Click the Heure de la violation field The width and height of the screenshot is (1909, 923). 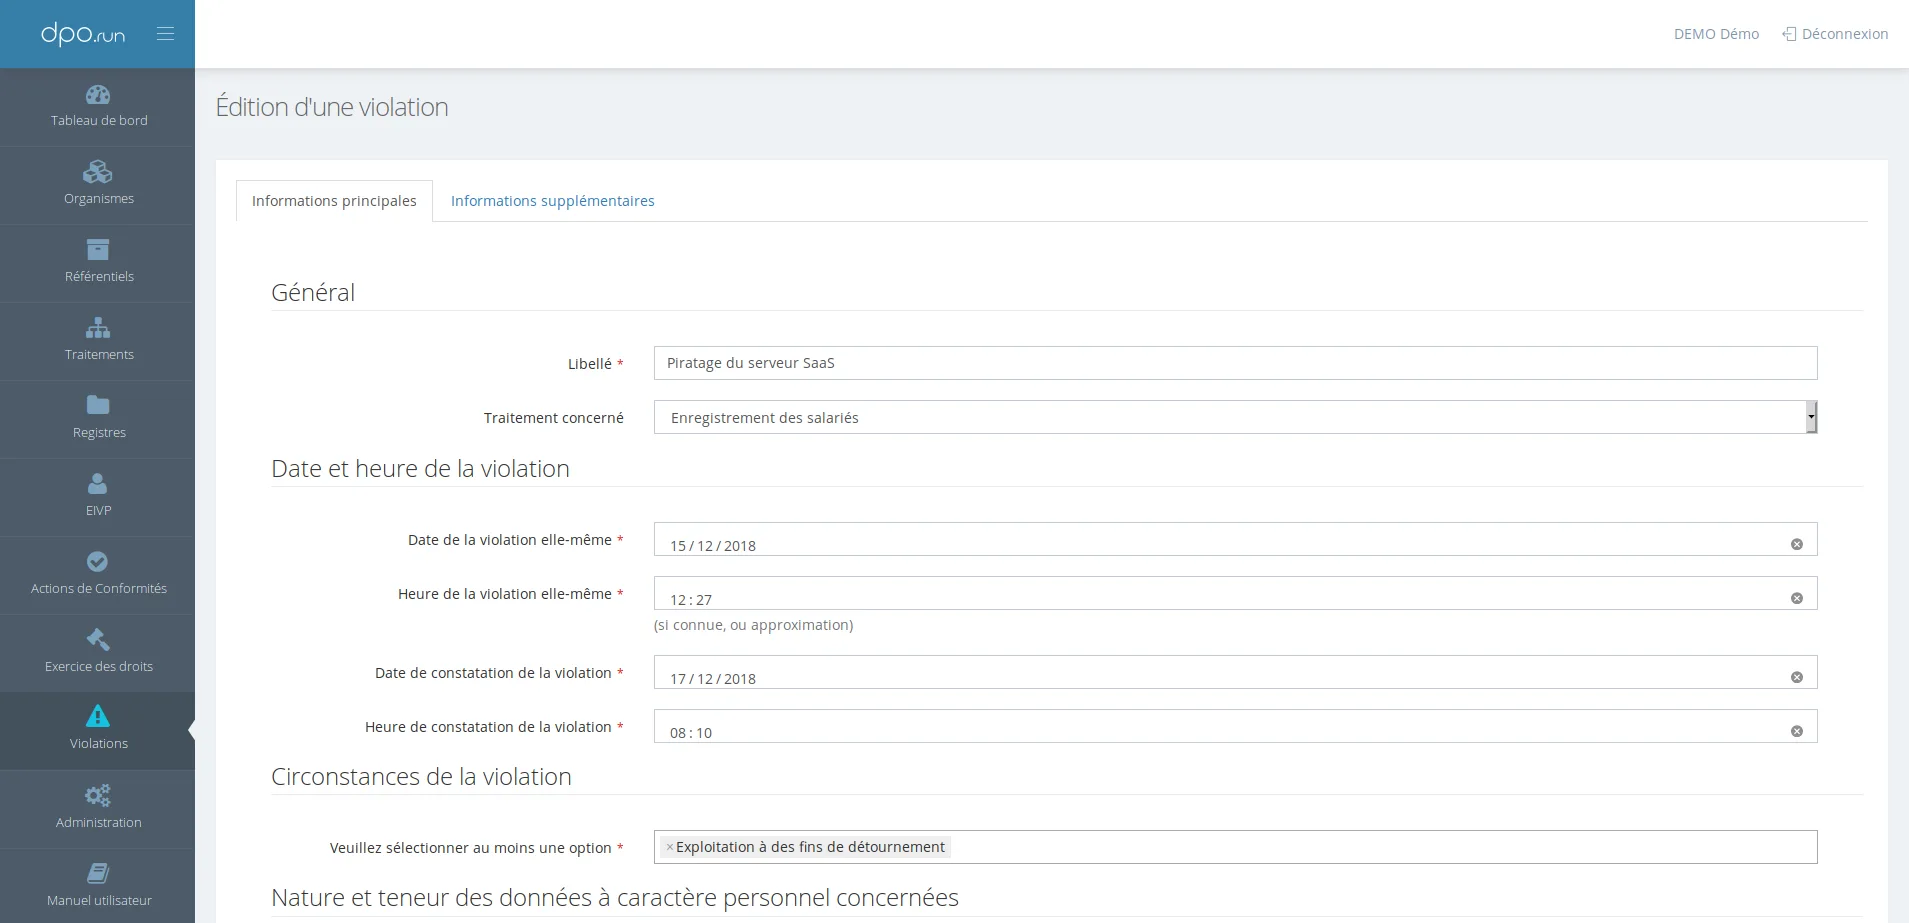pyautogui.click(x=1235, y=593)
